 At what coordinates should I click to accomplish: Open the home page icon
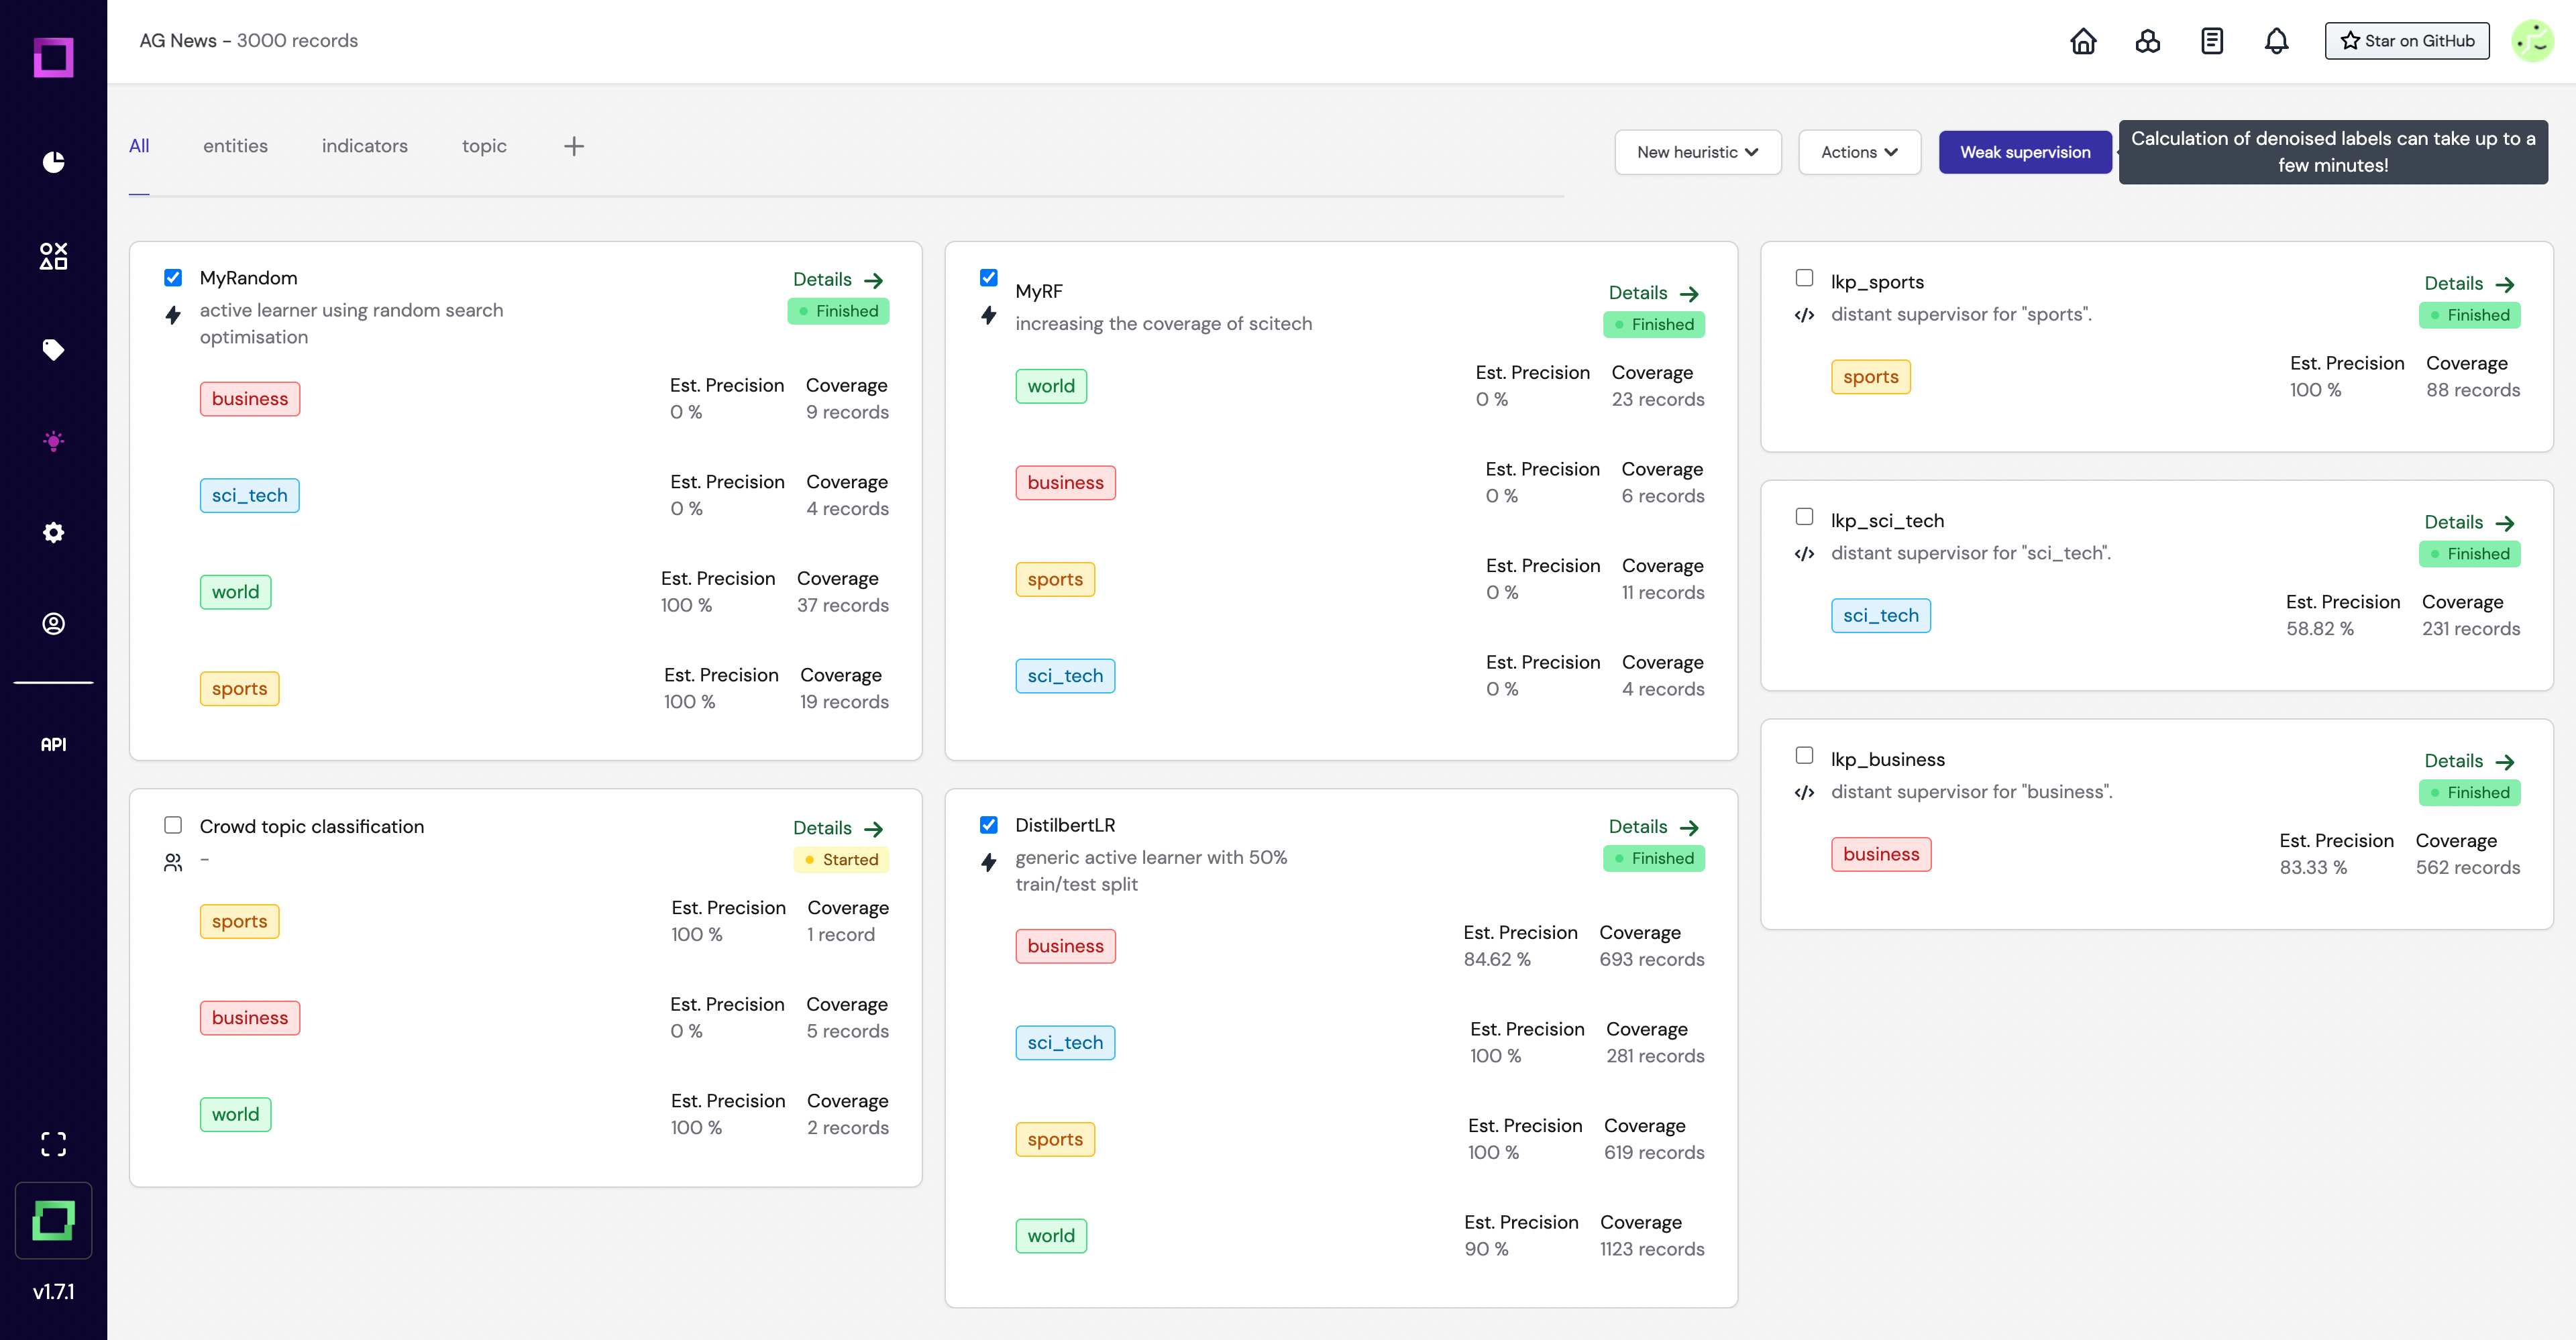pyautogui.click(x=2083, y=41)
